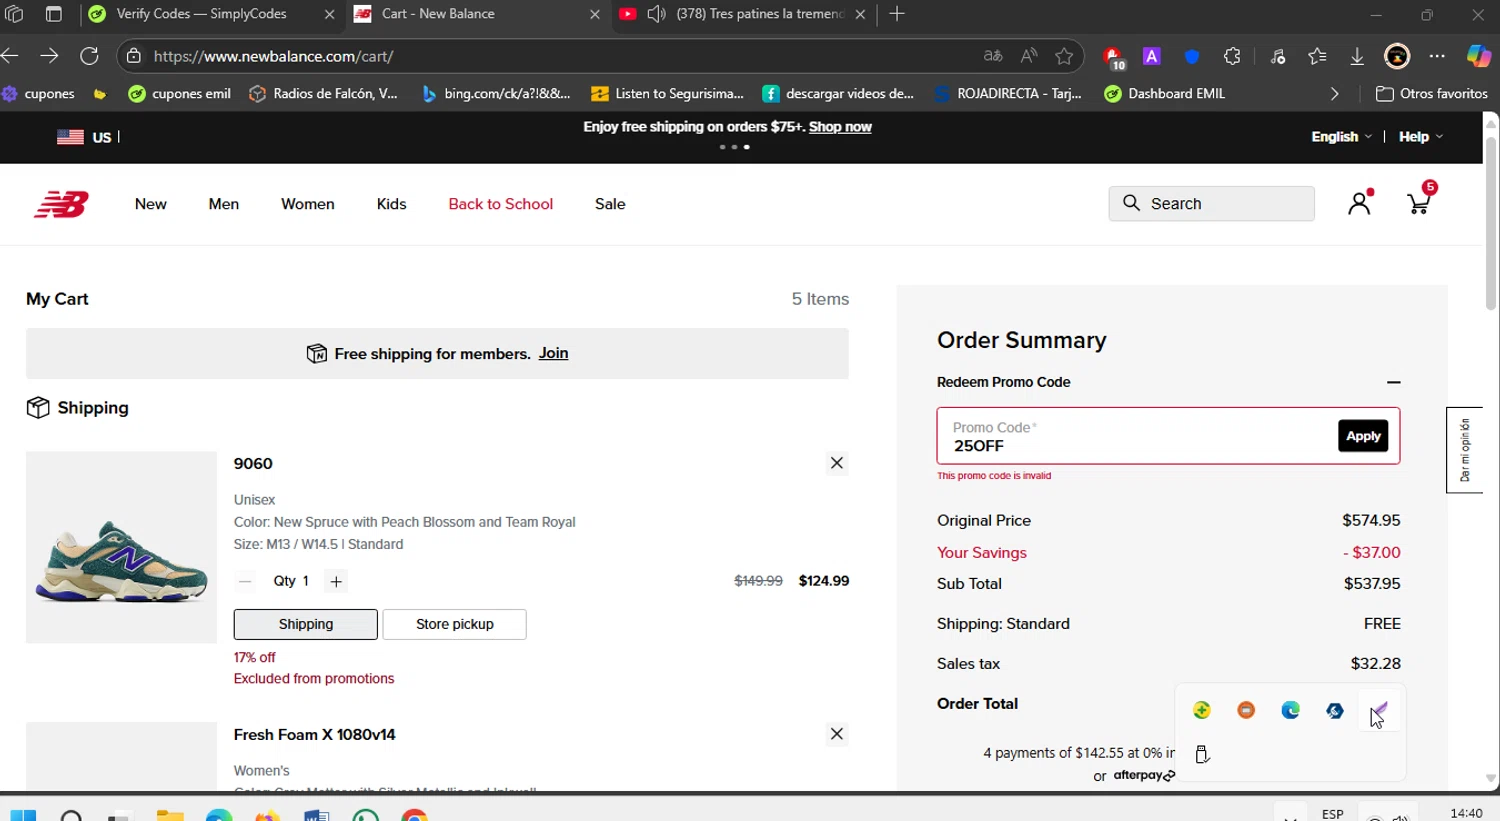Open the Downloads icon
This screenshot has width=1500, height=821.
[1357, 56]
